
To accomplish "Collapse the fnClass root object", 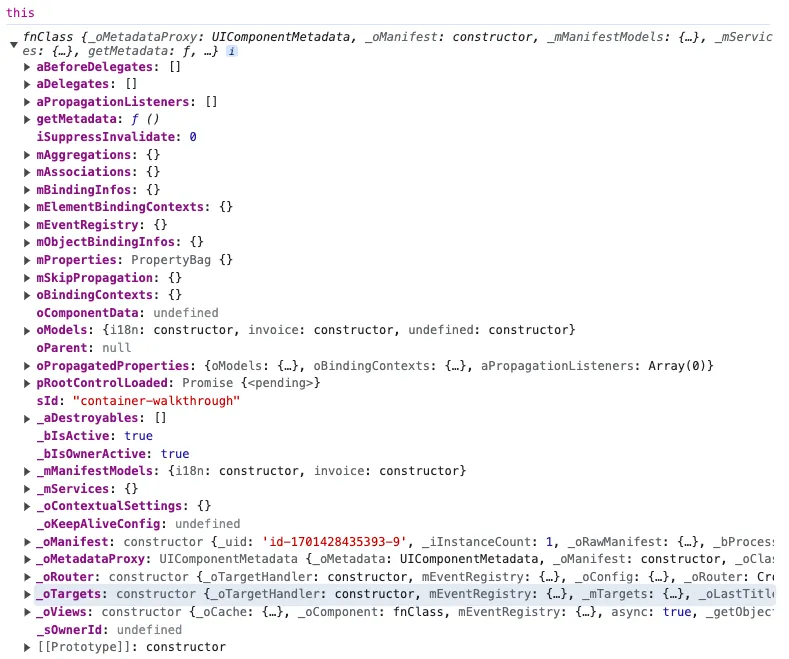I will click(x=14, y=45).
